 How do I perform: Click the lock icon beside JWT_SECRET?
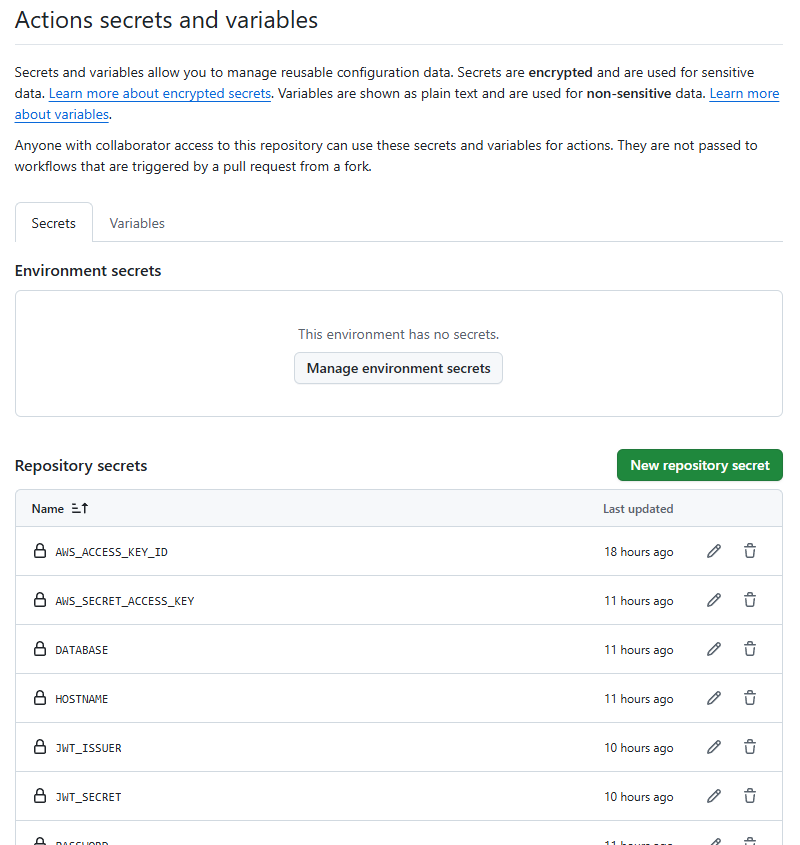click(x=40, y=796)
